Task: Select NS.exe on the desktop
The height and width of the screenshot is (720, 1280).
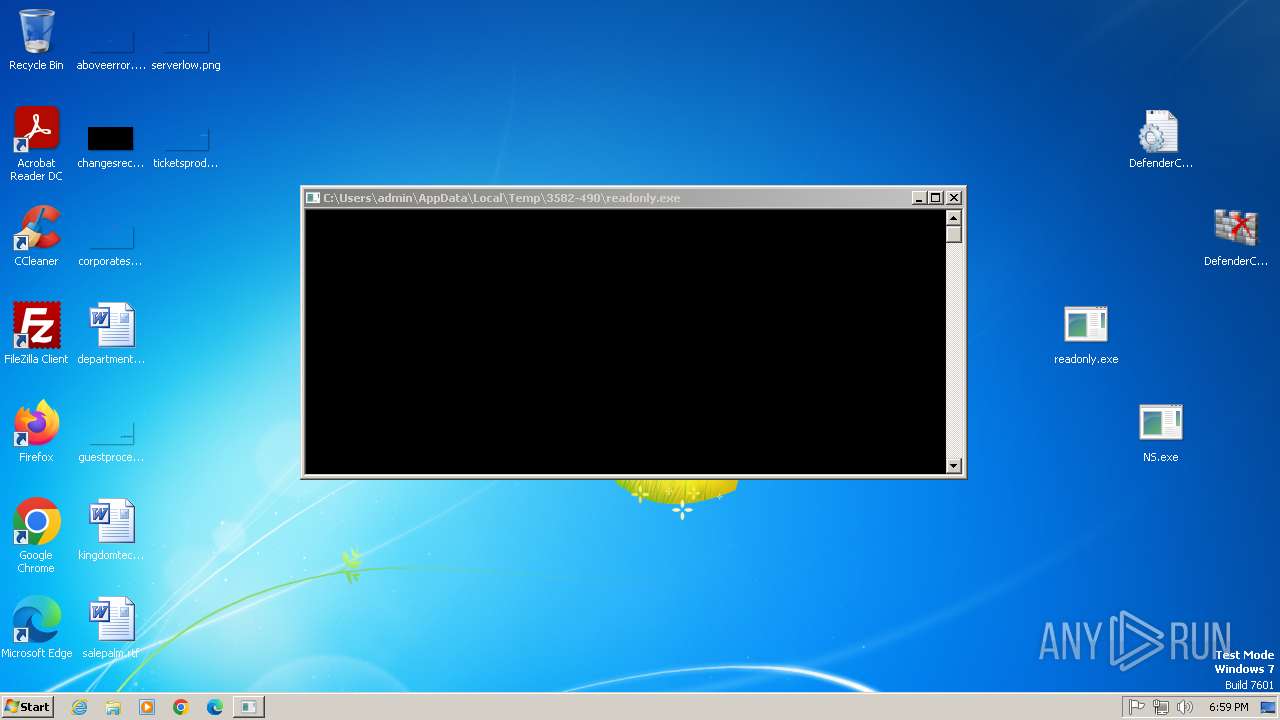Action: (x=1160, y=433)
